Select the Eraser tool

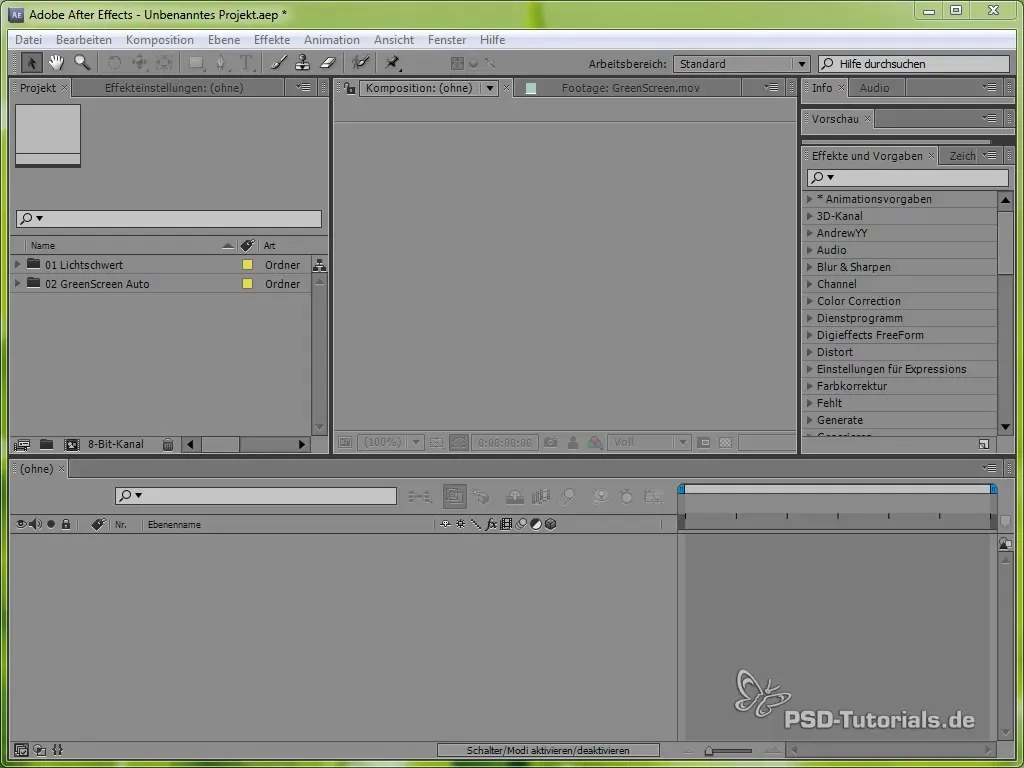coord(327,63)
